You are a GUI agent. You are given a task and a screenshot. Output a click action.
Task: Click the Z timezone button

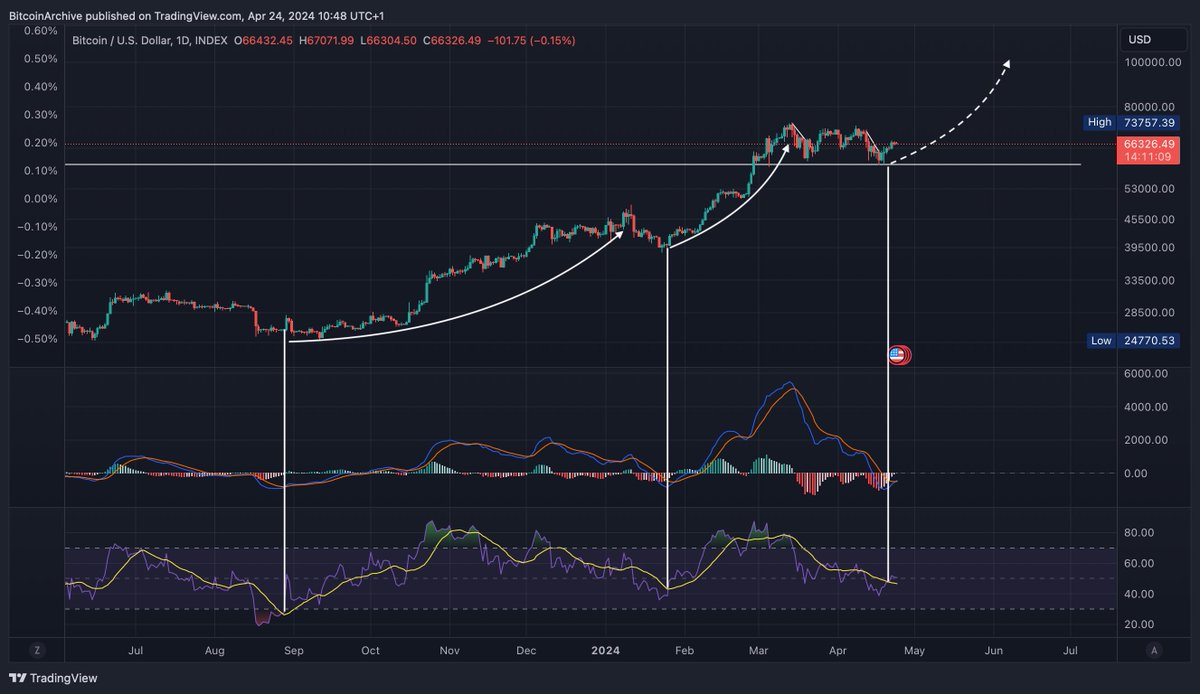pyautogui.click(x=37, y=650)
